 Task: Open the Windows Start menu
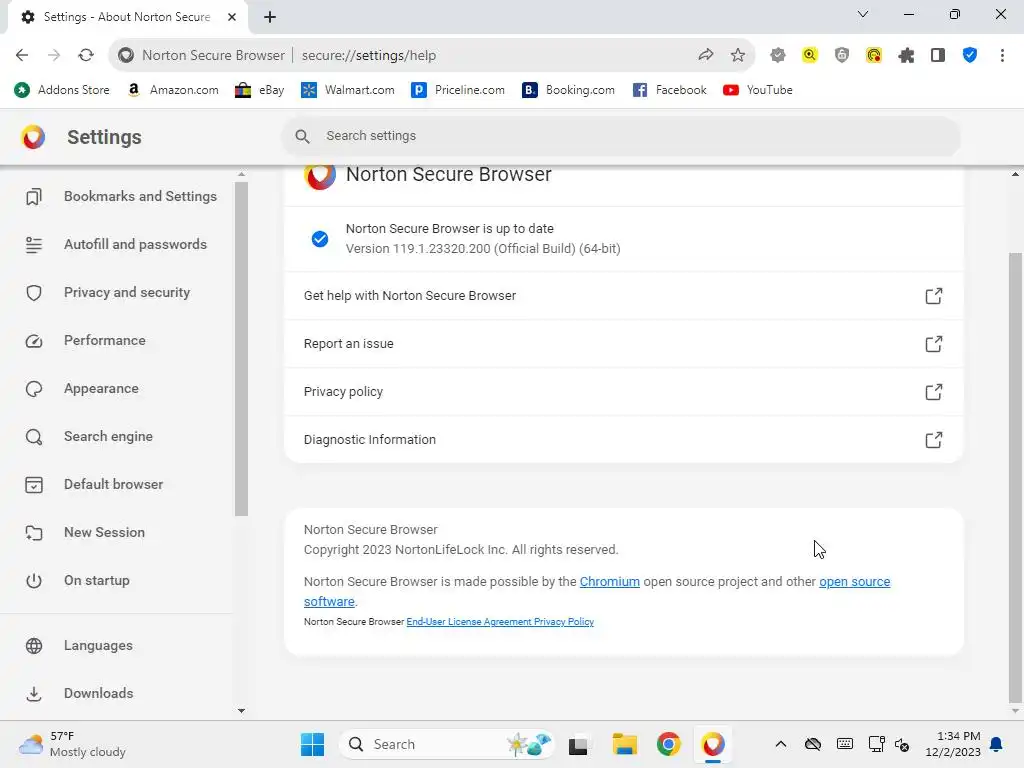[x=312, y=744]
